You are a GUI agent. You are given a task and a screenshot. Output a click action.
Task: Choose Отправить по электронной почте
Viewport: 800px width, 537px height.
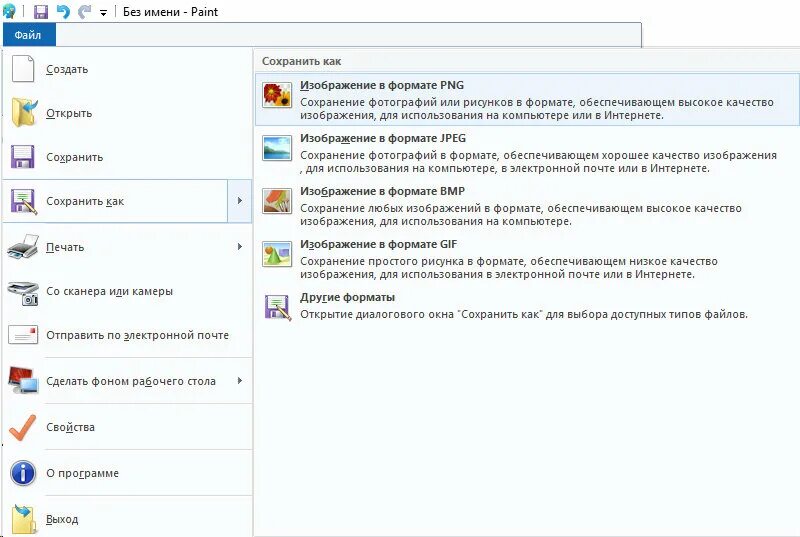[128, 335]
